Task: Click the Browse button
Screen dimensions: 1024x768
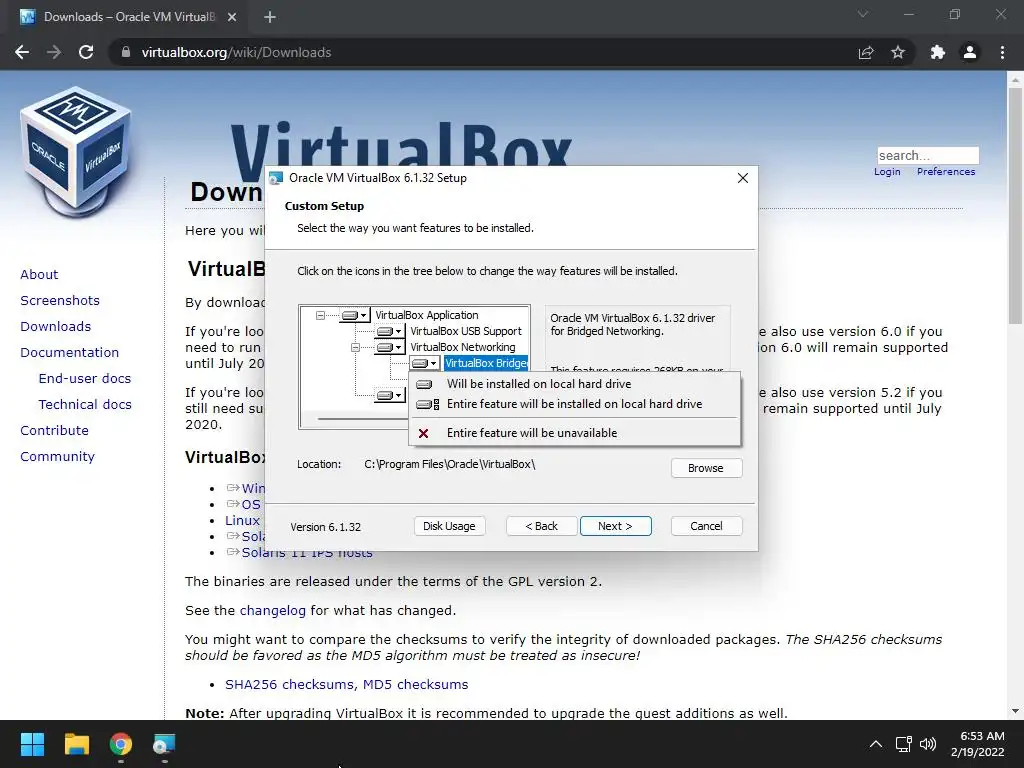Action: tap(706, 468)
